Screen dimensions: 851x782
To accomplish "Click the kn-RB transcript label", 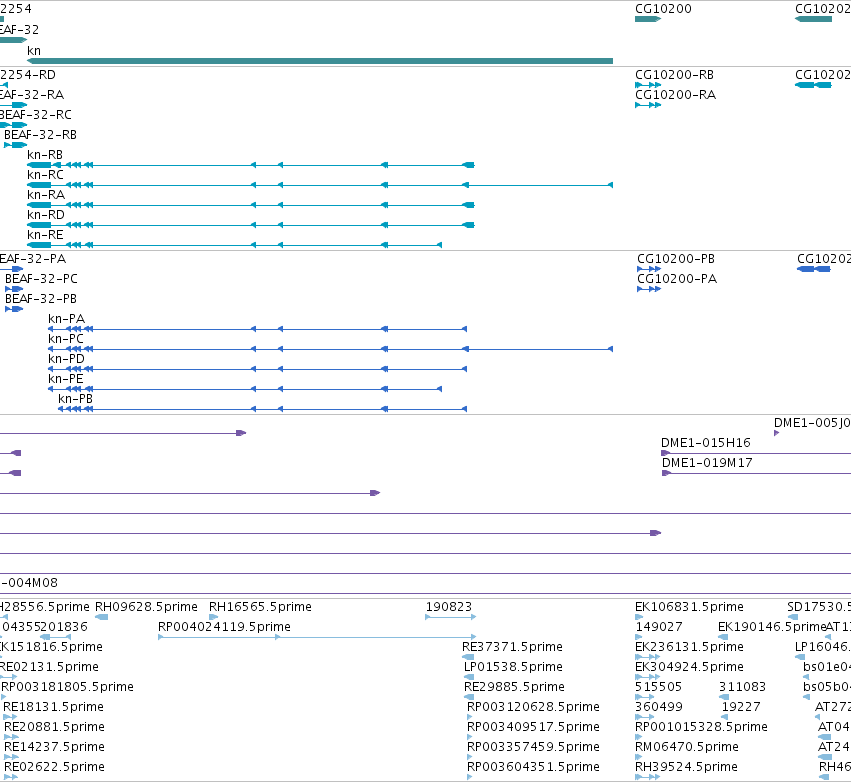I will pyautogui.click(x=45, y=155).
